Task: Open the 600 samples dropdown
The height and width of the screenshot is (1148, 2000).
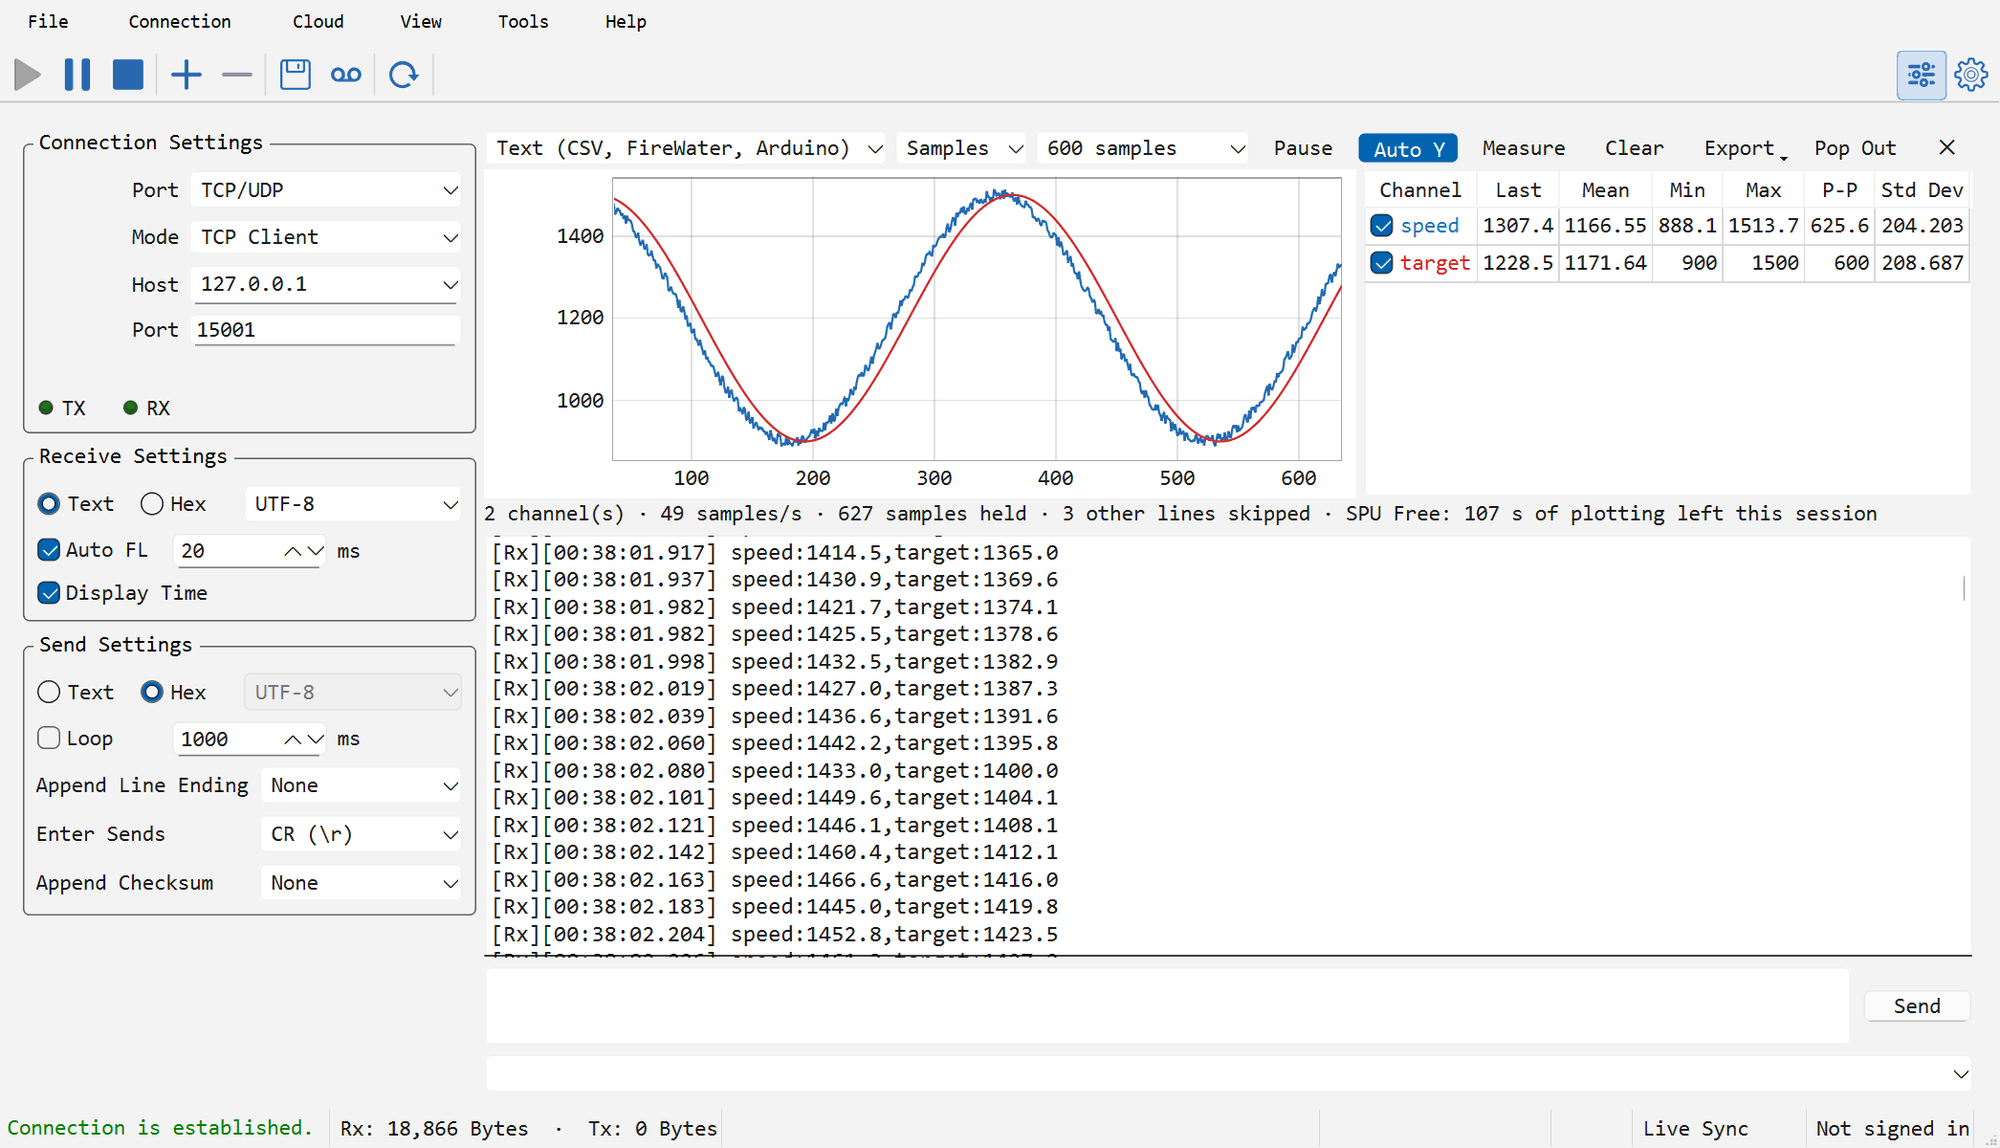Action: (1143, 148)
